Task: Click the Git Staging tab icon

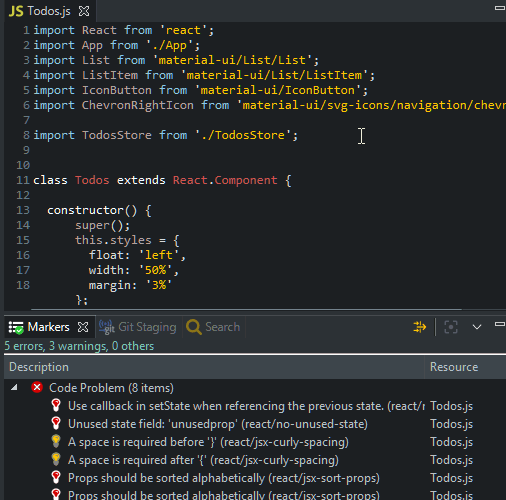Action: (107, 327)
